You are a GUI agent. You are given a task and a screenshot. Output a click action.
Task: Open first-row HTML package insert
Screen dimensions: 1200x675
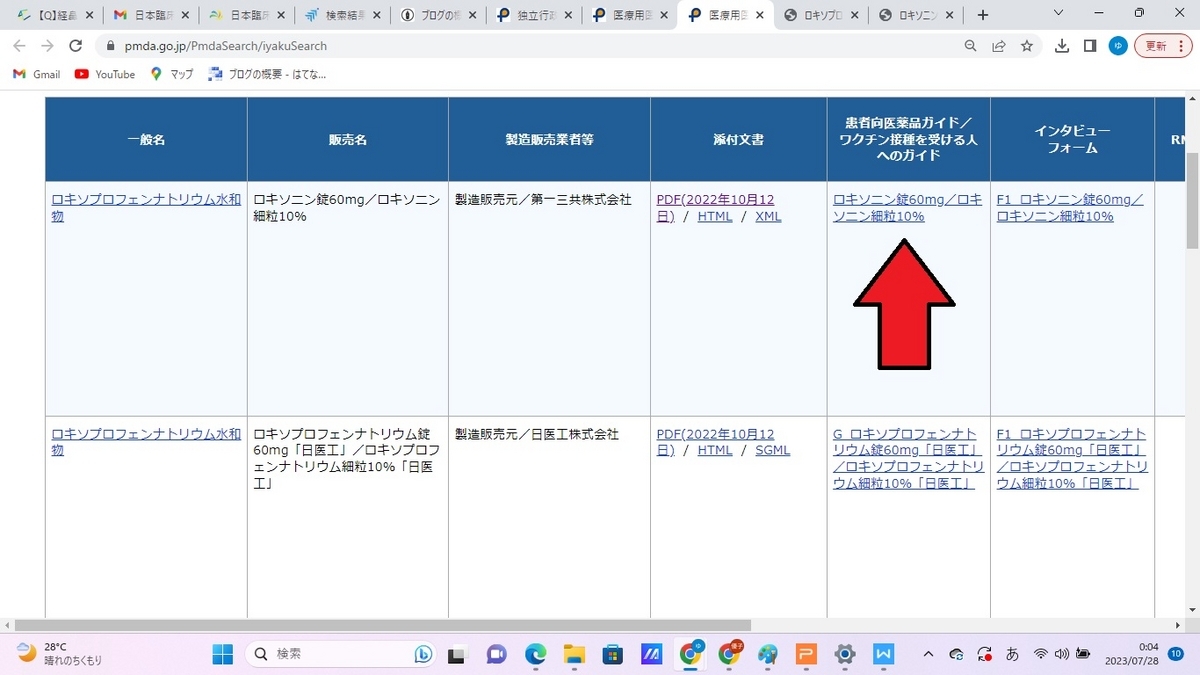coord(715,216)
